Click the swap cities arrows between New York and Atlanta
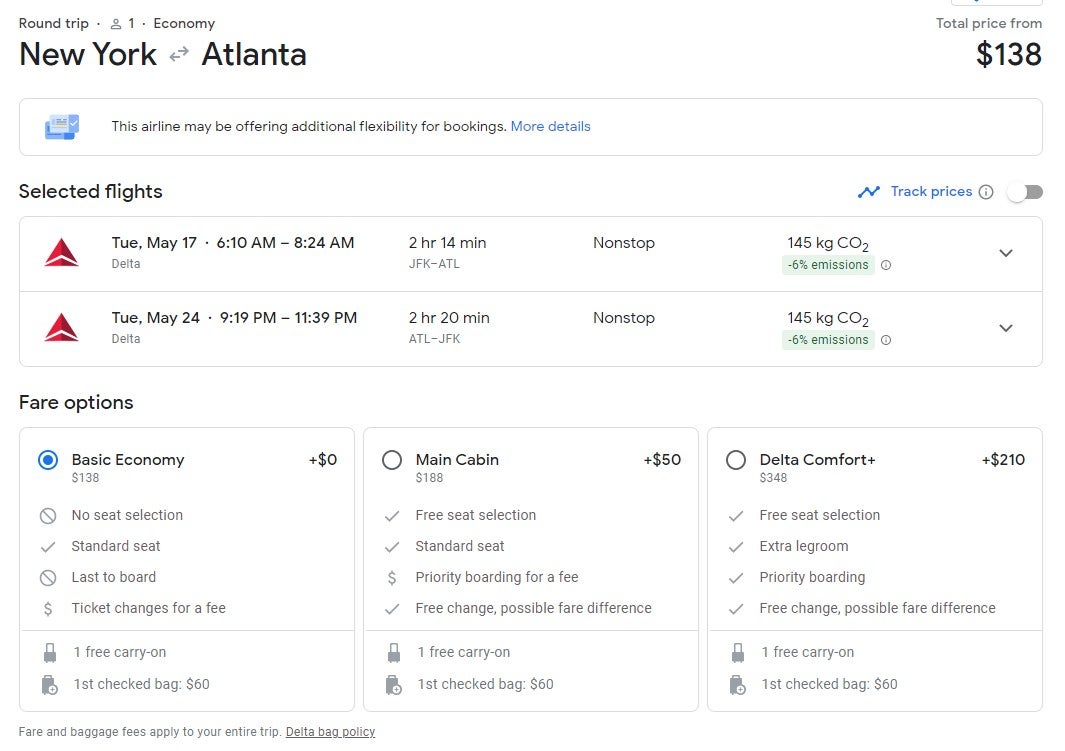The image size is (1065, 751). click(178, 56)
